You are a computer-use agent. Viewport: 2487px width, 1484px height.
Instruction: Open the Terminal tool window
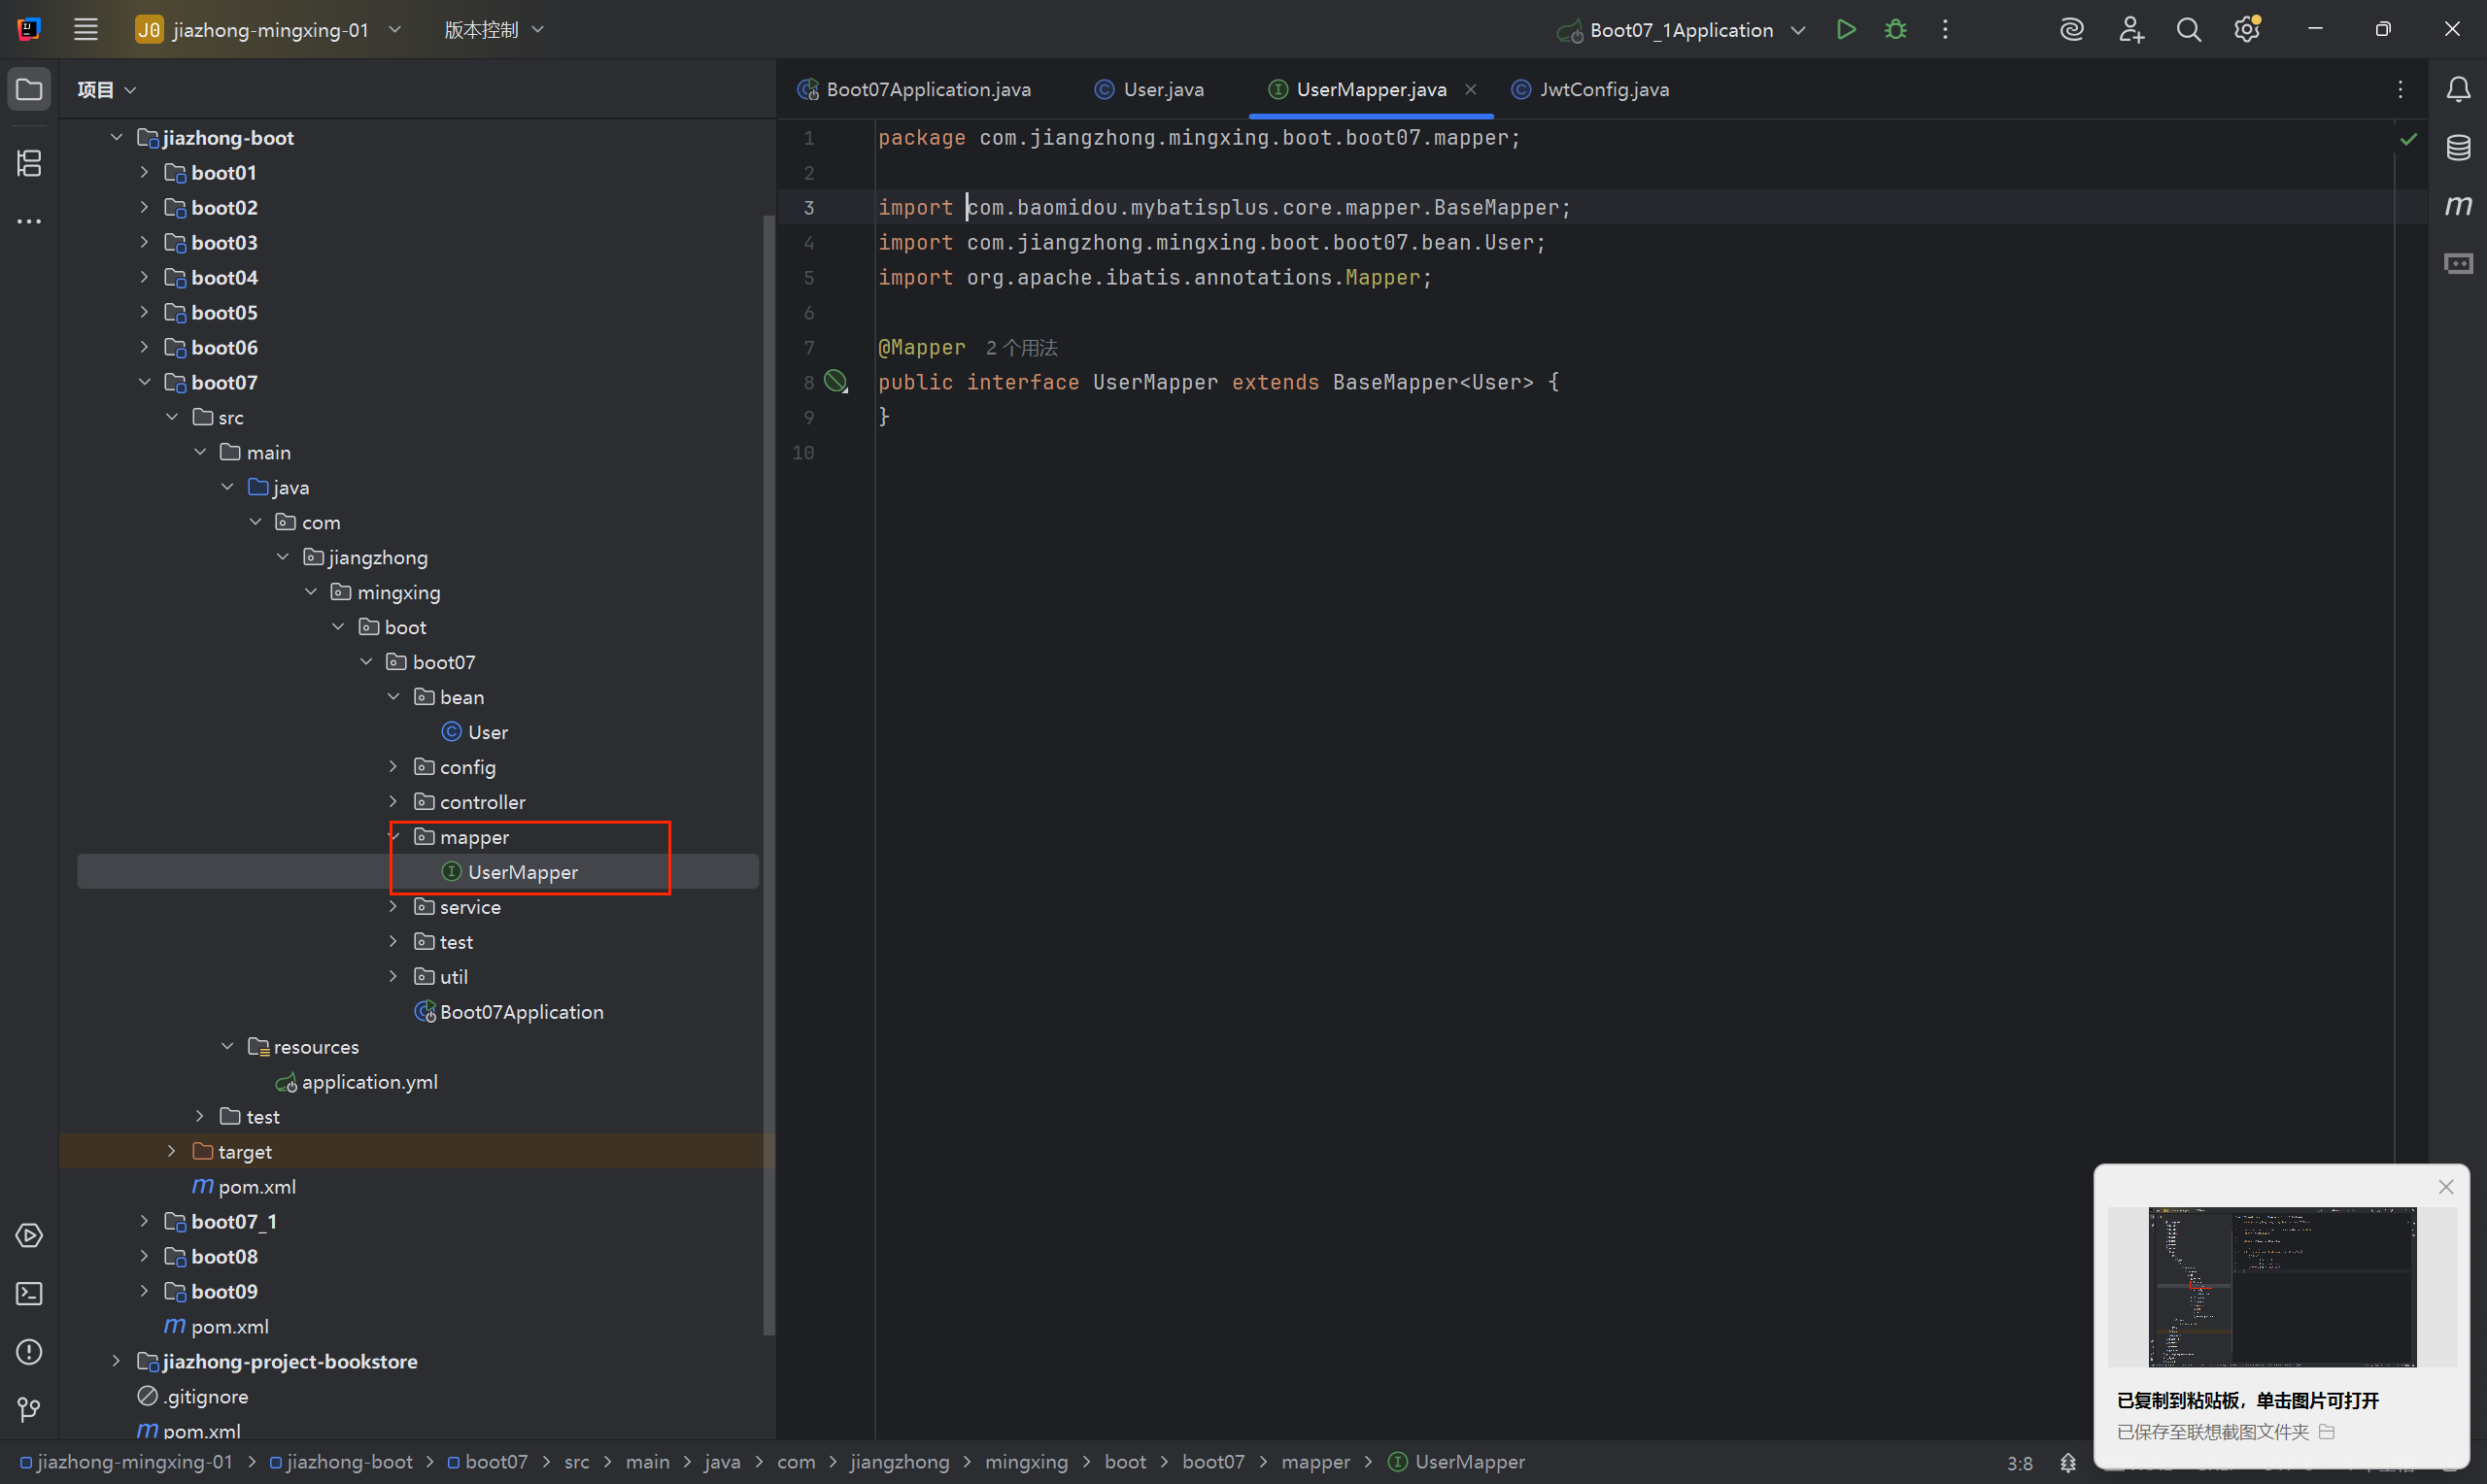pos(29,1294)
